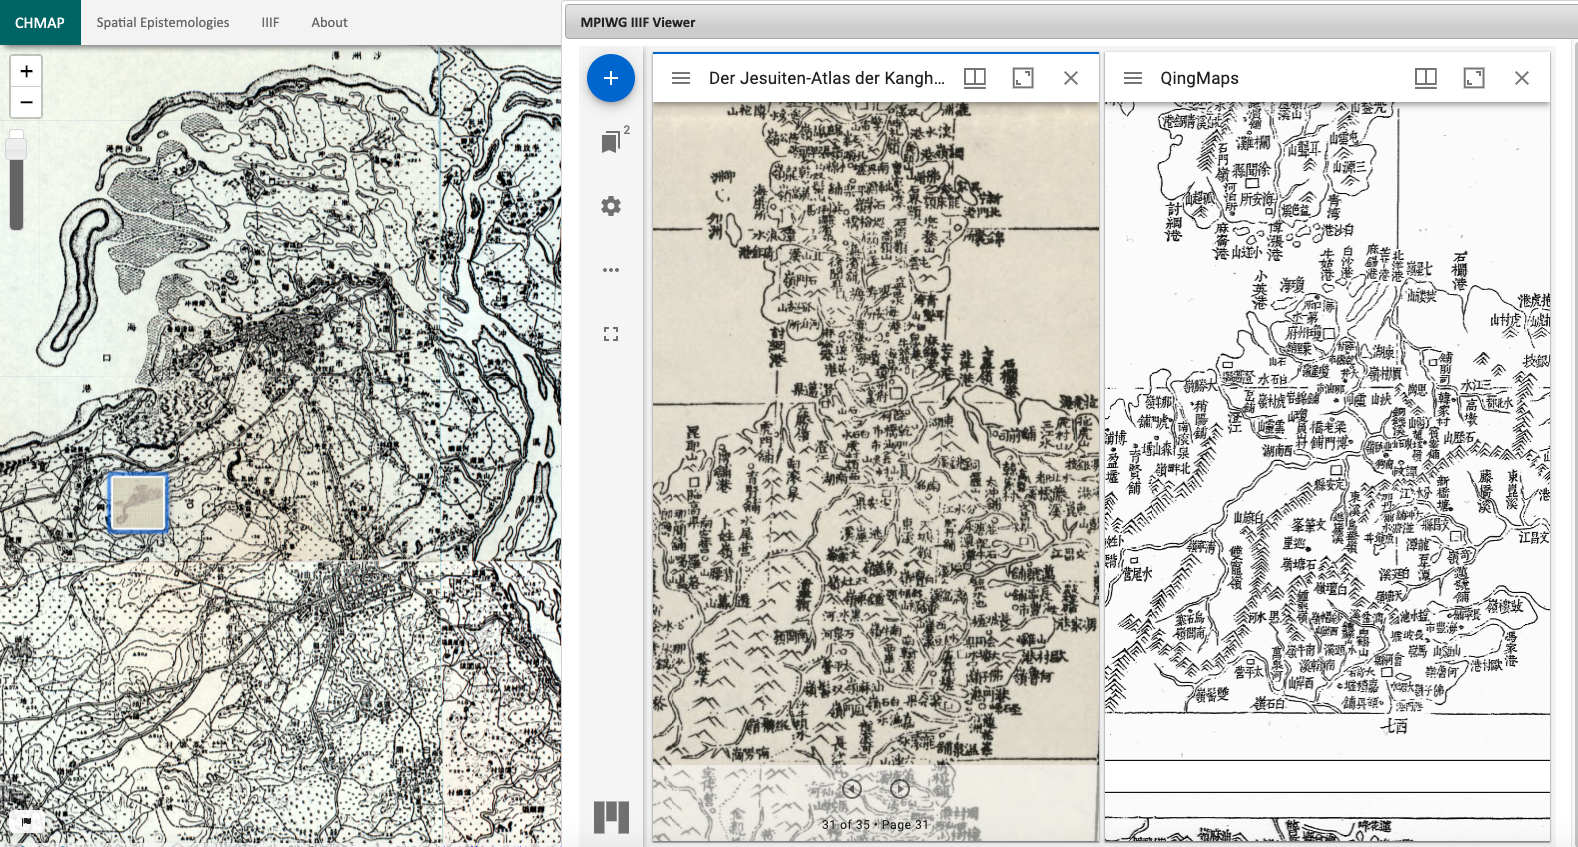Viewport: 1578px width, 847px height.
Task: Add a resource with blue plus button
Action: click(611, 78)
